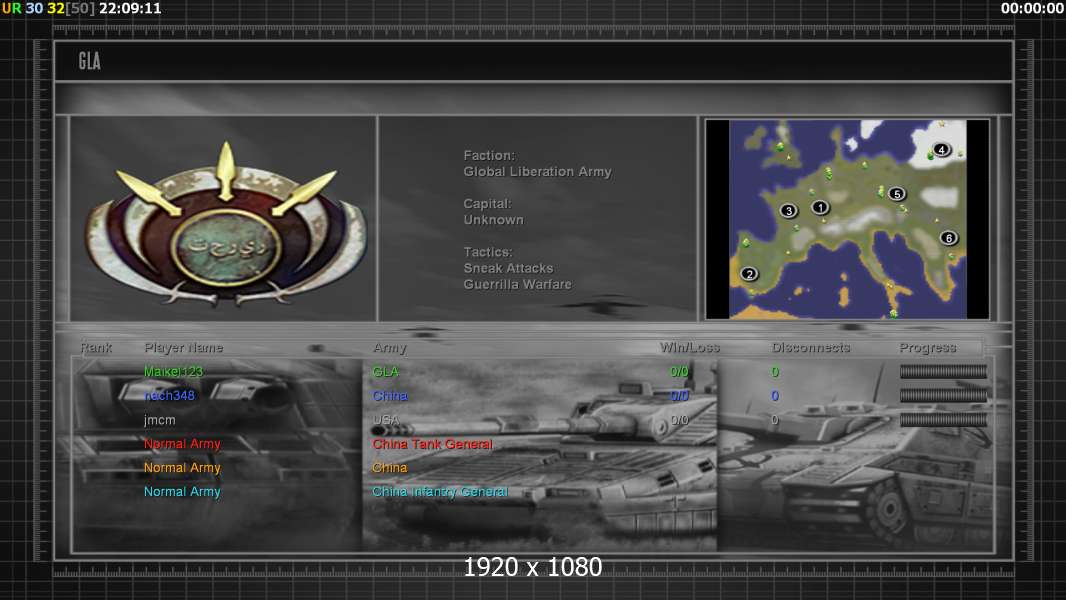Image resolution: width=1066 pixels, height=600 pixels.
Task: Click start position marker 6 on map
Action: [949, 238]
